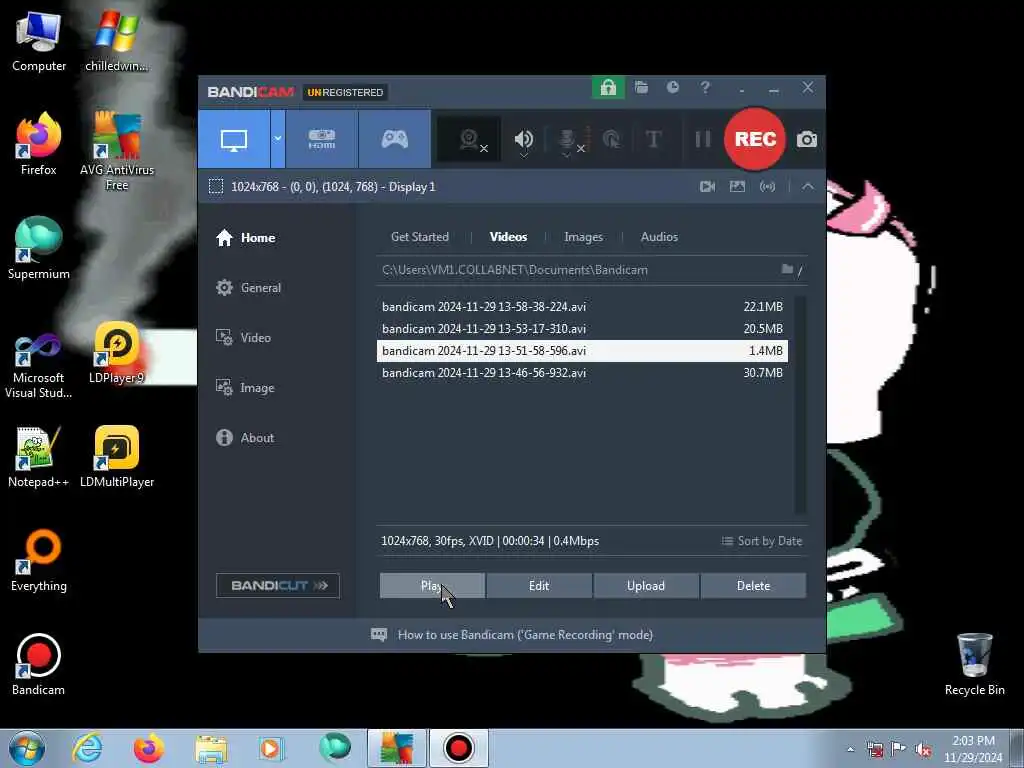Image resolution: width=1024 pixels, height=768 pixels.
Task: Start recording with the REC button
Action: pos(755,139)
